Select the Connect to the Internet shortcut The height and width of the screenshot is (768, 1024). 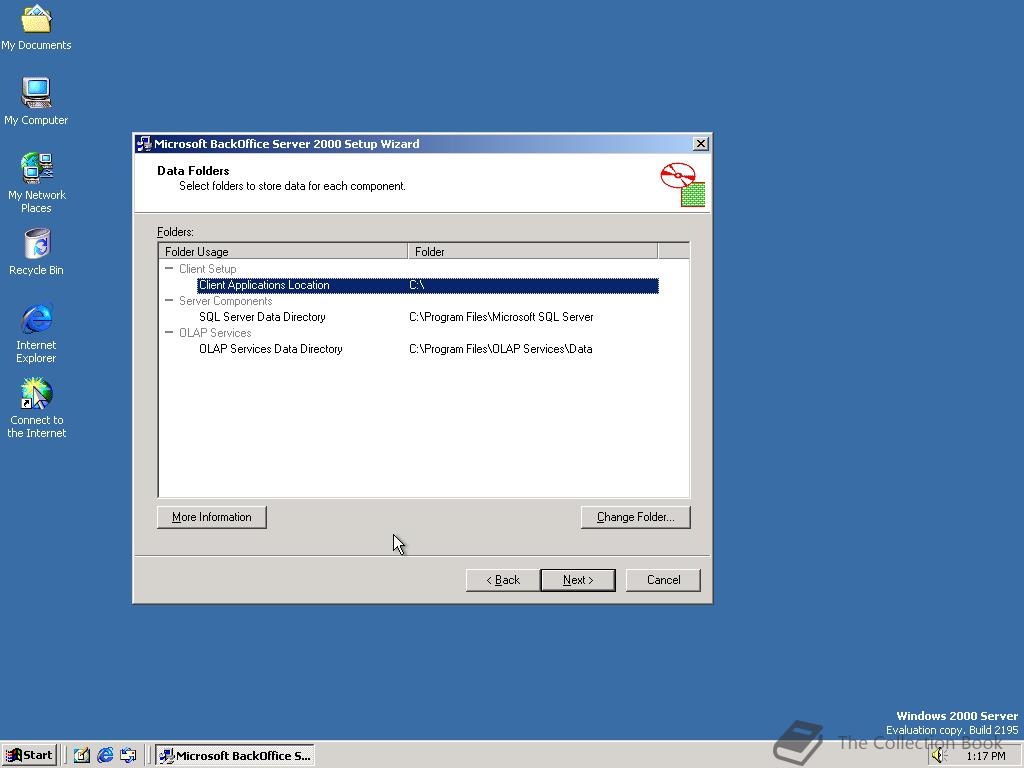click(36, 408)
